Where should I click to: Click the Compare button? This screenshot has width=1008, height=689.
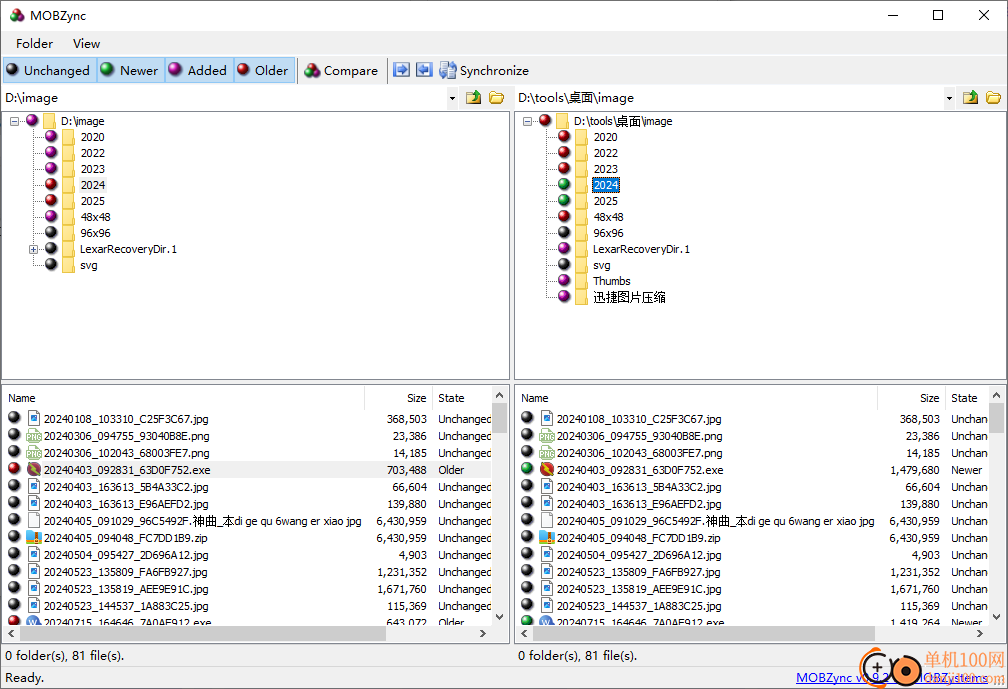pos(341,70)
